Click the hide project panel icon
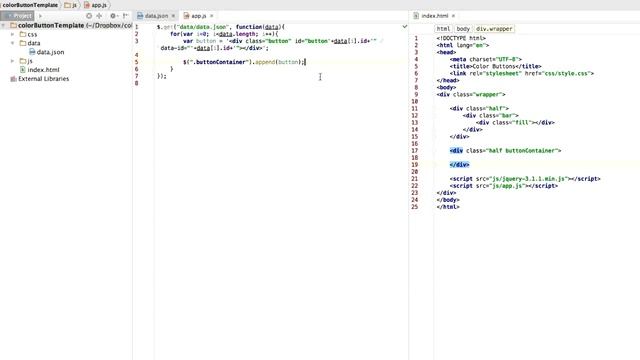The width and height of the screenshot is (640, 360). pos(125,16)
